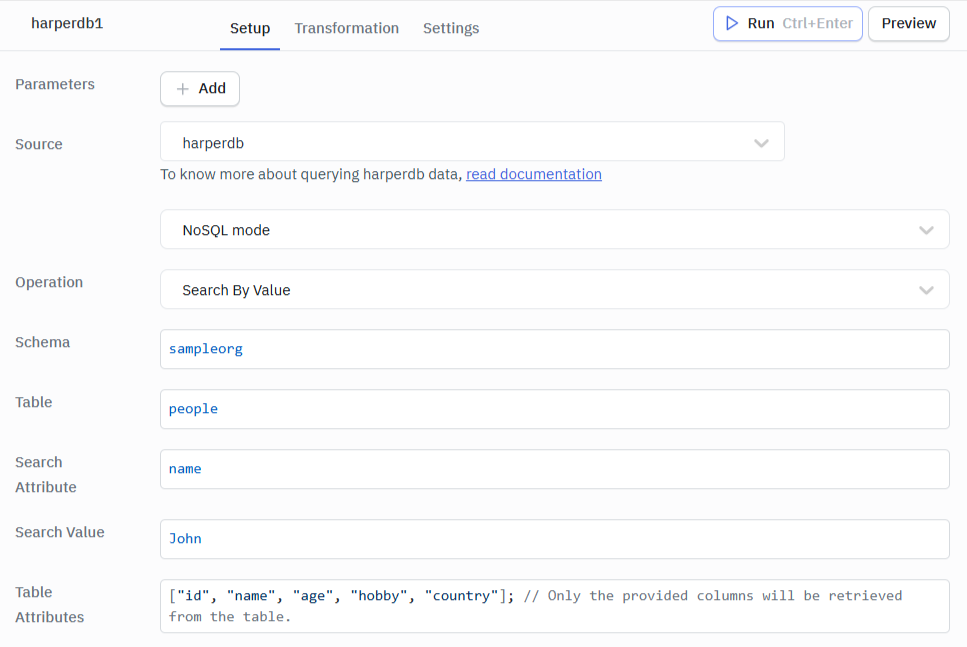Image resolution: width=967 pixels, height=647 pixels.
Task: Open the Transformation tab
Action: coord(347,28)
